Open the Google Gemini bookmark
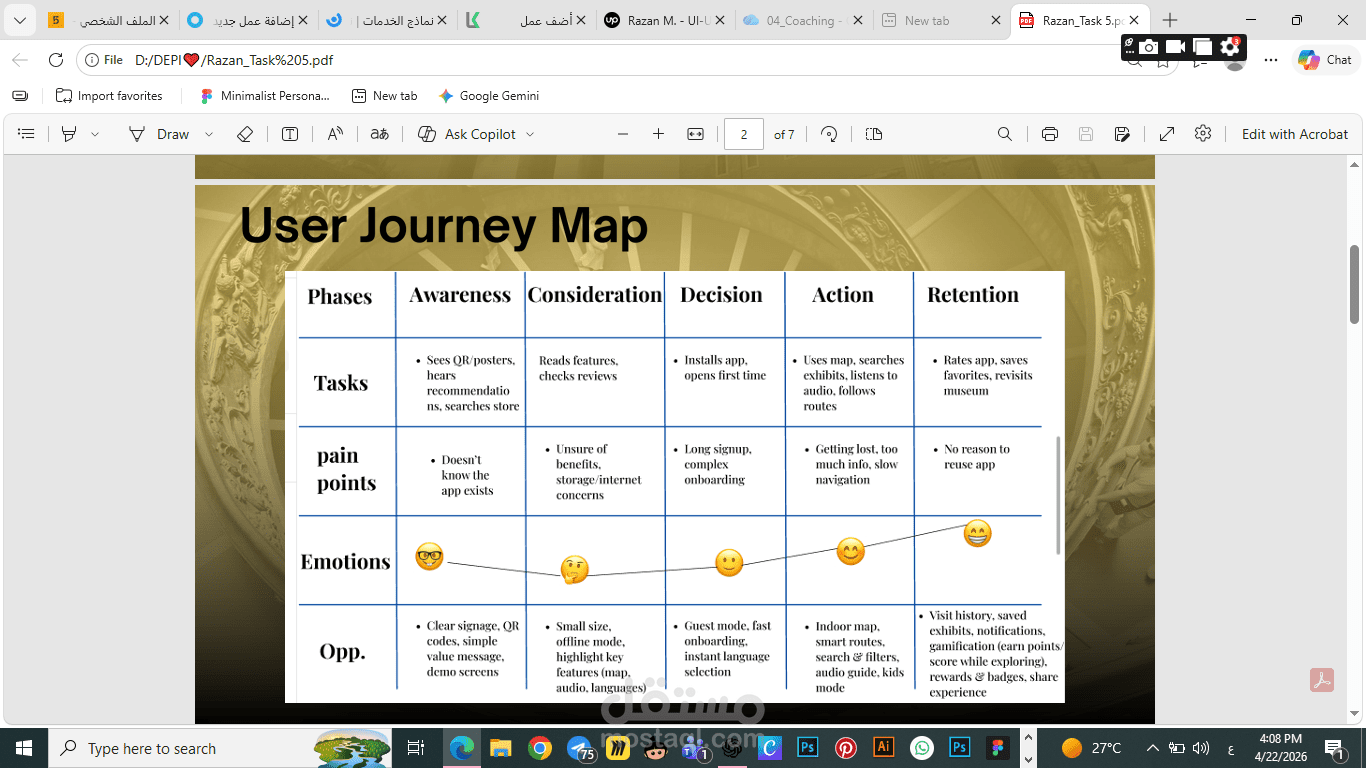 (488, 96)
